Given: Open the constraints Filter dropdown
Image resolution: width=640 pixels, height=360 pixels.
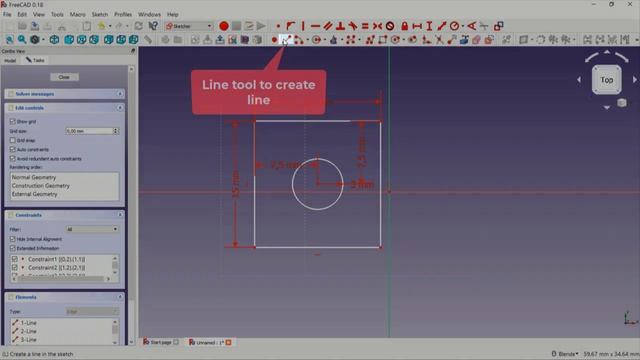Looking at the screenshot, I should pos(92,229).
